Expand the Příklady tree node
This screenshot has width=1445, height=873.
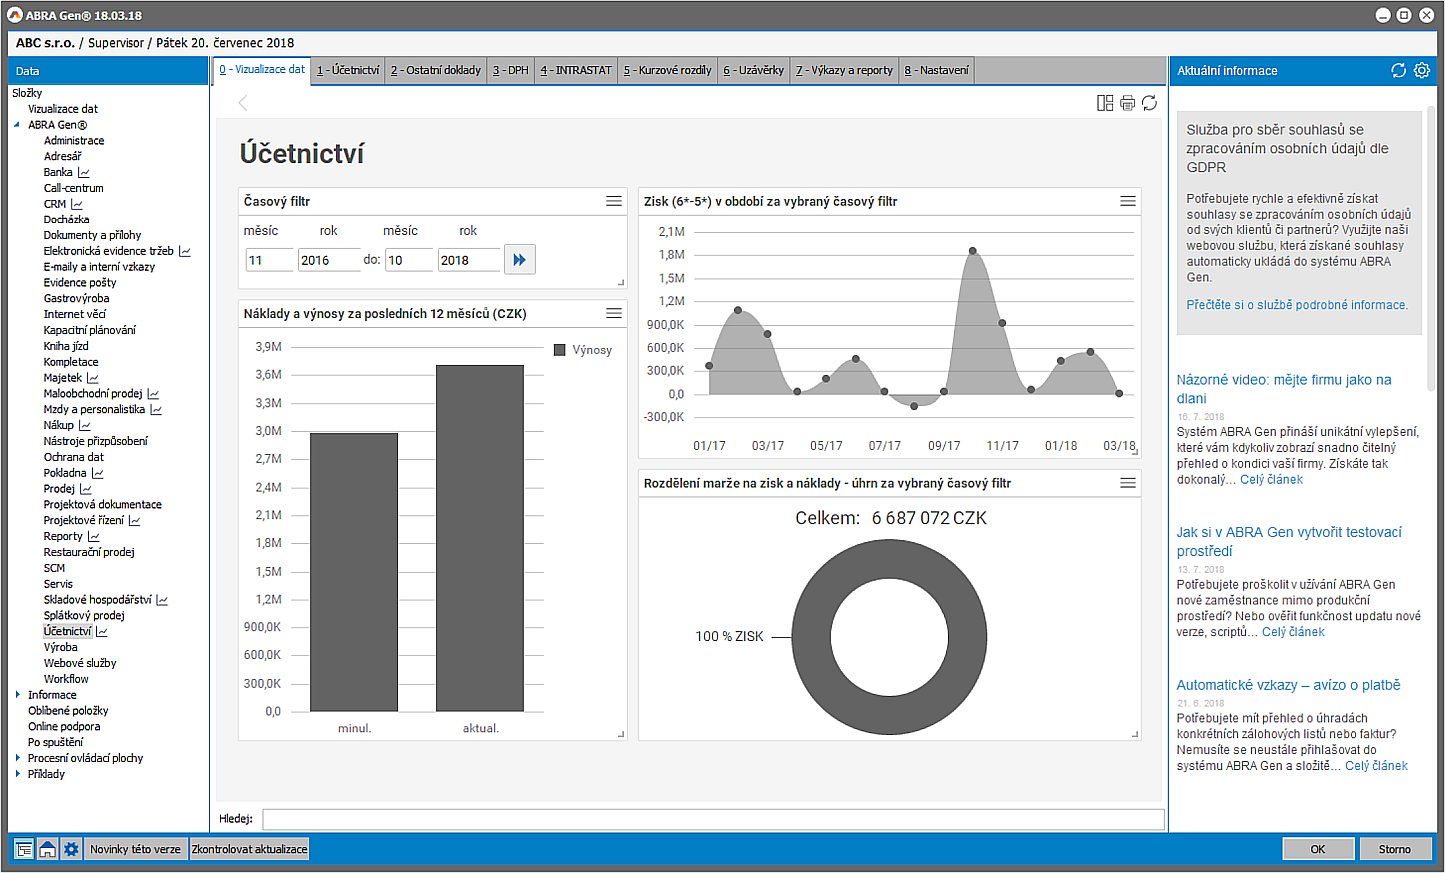(x=17, y=774)
